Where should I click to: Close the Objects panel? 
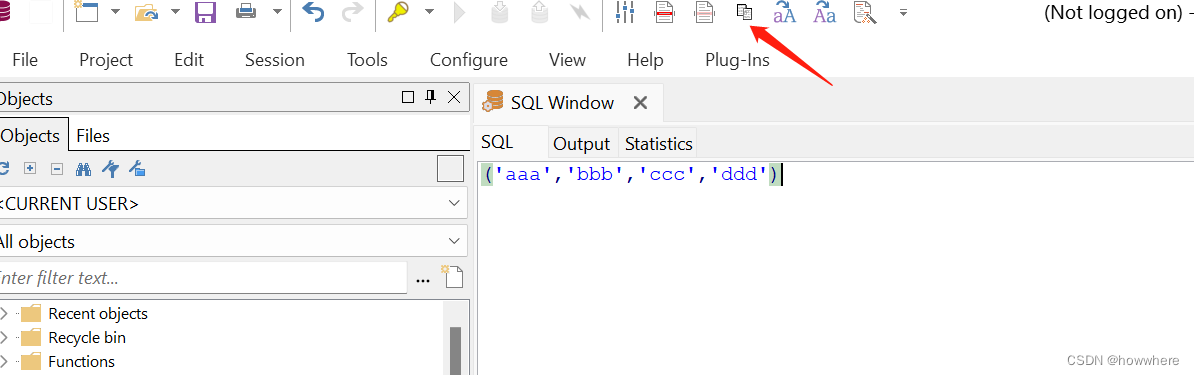click(x=454, y=97)
